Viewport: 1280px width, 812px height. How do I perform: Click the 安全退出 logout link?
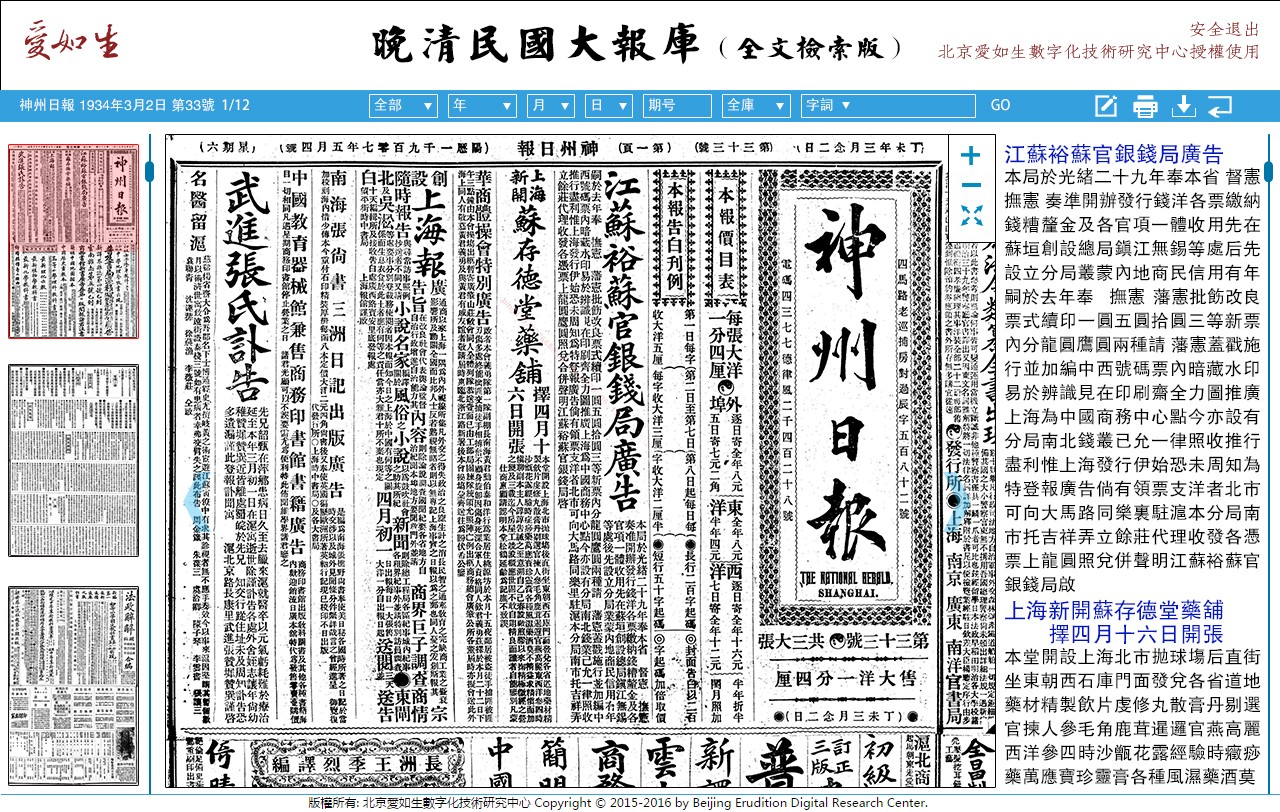pyautogui.click(x=1224, y=30)
